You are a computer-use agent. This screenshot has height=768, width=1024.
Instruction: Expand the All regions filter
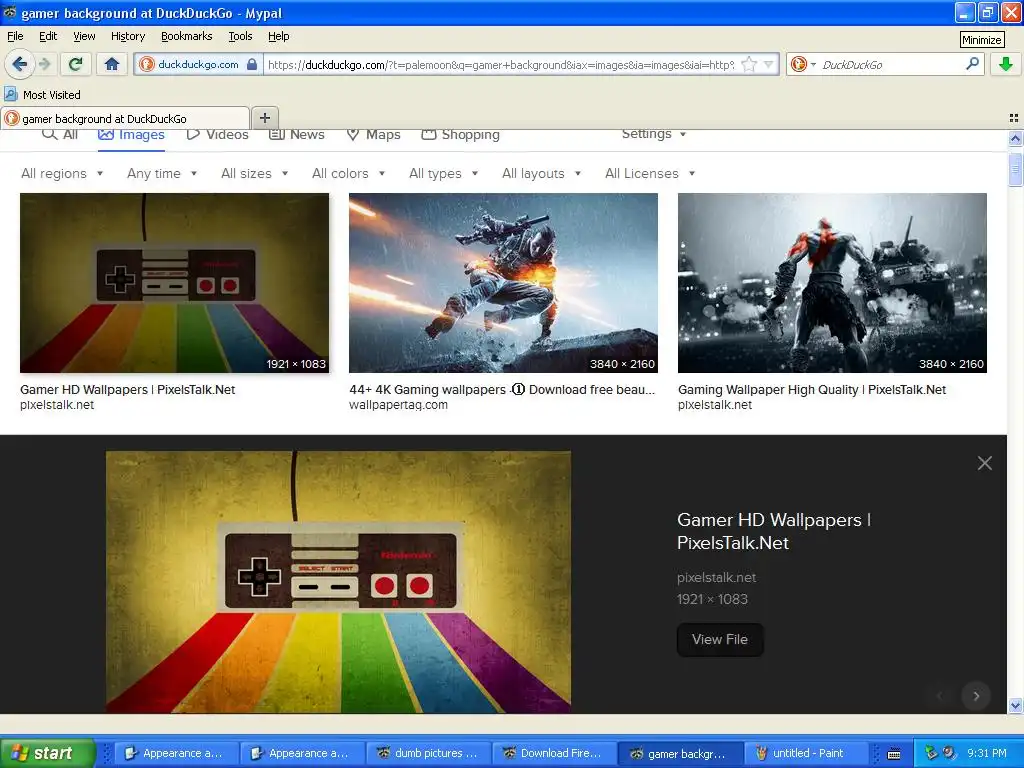click(x=62, y=173)
